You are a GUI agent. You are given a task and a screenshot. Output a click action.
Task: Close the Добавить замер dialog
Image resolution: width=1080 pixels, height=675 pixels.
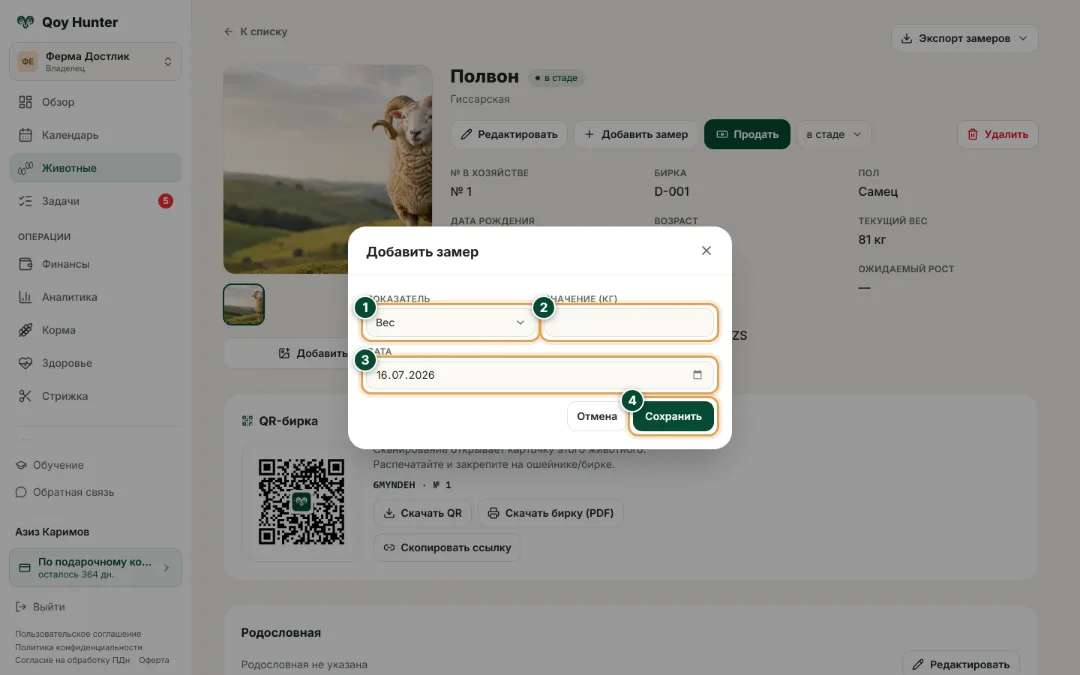click(x=706, y=251)
